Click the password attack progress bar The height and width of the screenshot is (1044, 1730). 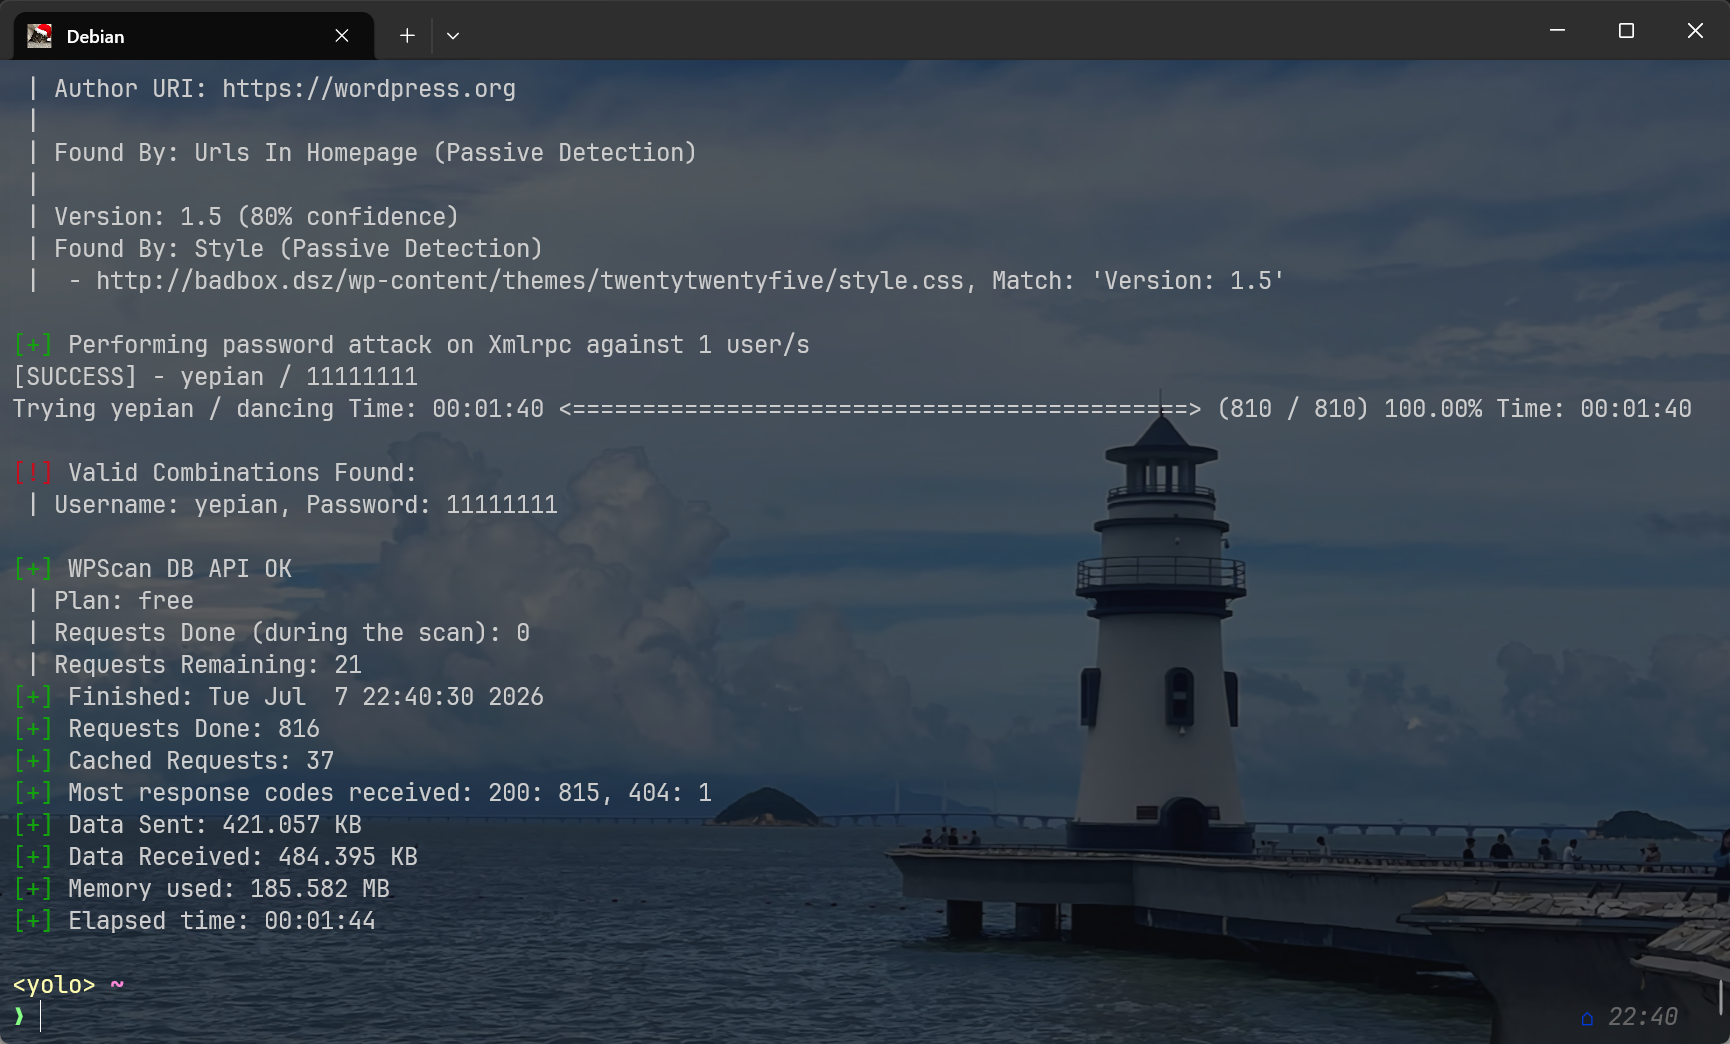click(880, 409)
